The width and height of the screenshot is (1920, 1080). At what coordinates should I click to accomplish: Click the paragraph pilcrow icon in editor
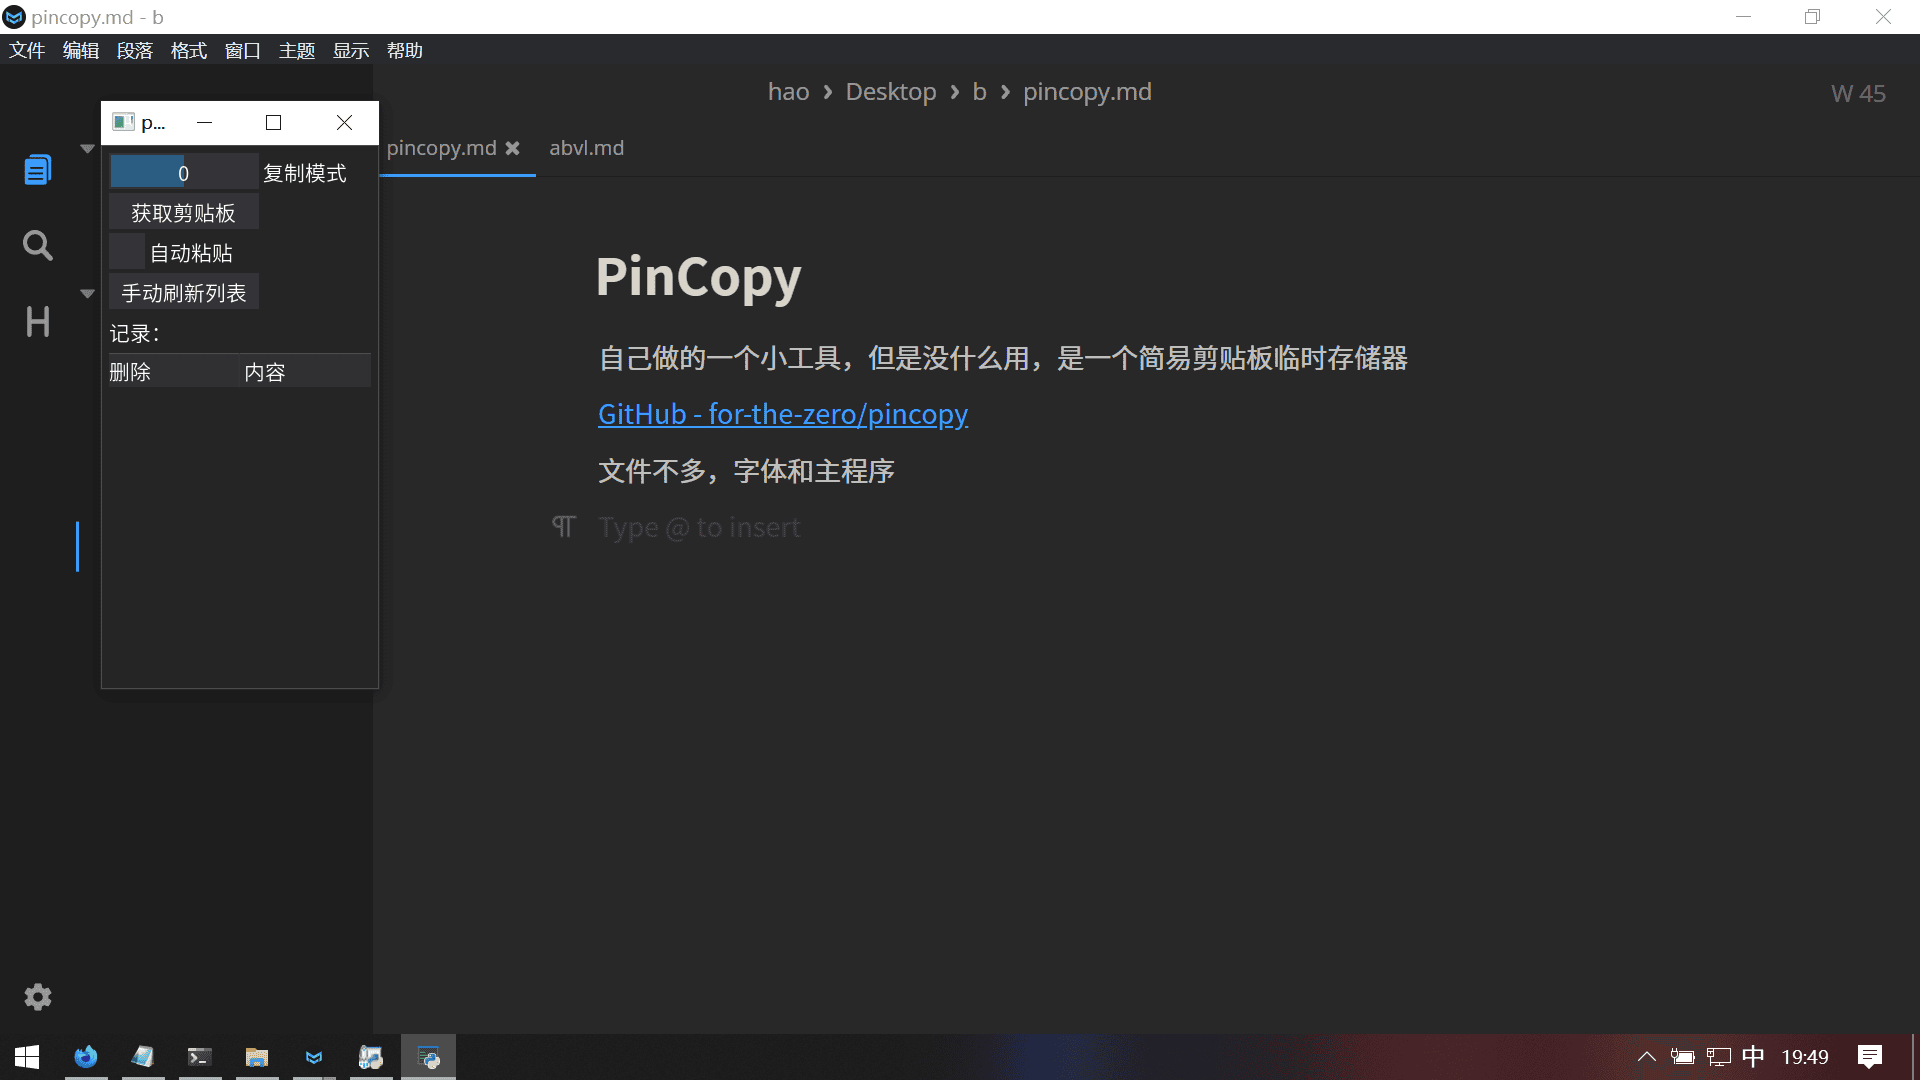[x=564, y=527]
